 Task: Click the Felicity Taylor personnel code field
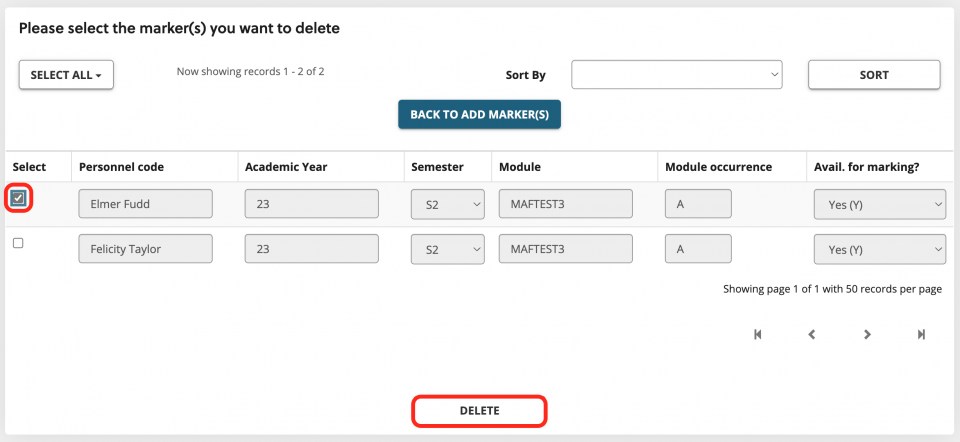click(146, 249)
